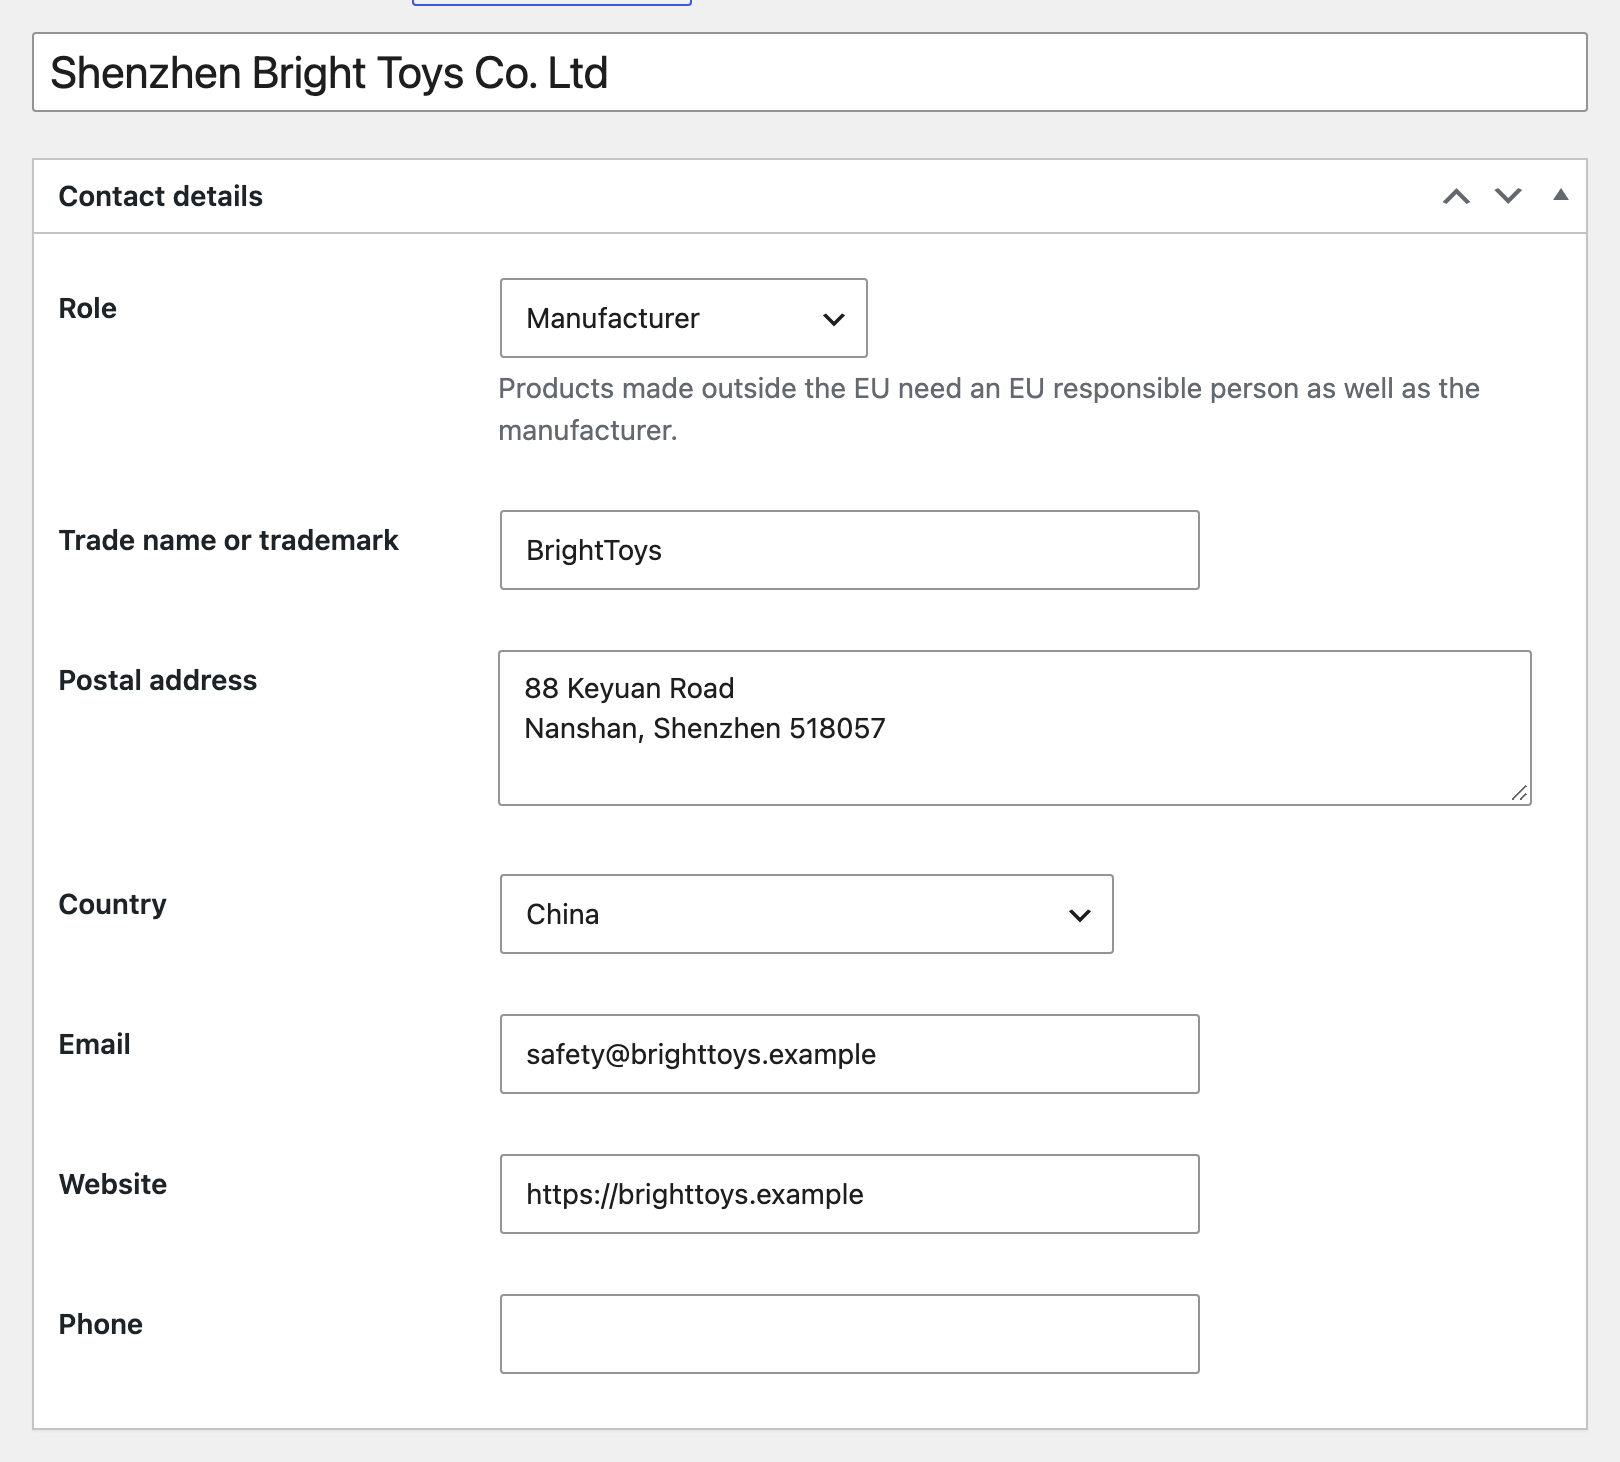This screenshot has width=1620, height=1462.
Task: Click the Email field label
Action: pyautogui.click(x=95, y=1044)
